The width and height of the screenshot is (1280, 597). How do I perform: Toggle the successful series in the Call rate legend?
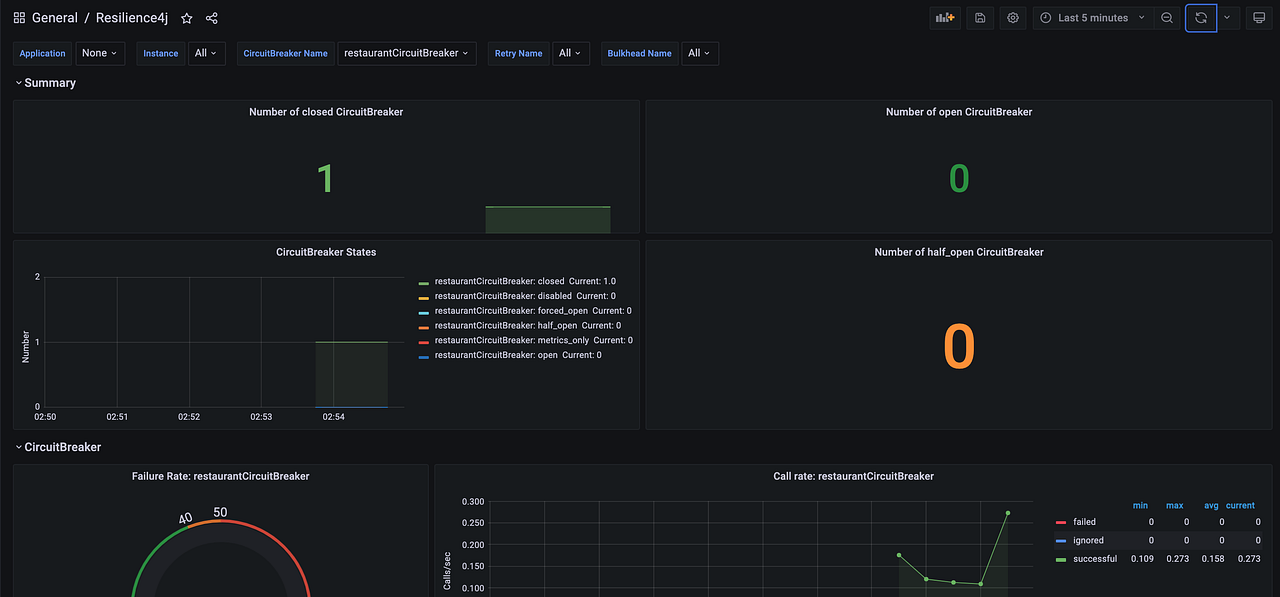pyautogui.click(x=1096, y=558)
